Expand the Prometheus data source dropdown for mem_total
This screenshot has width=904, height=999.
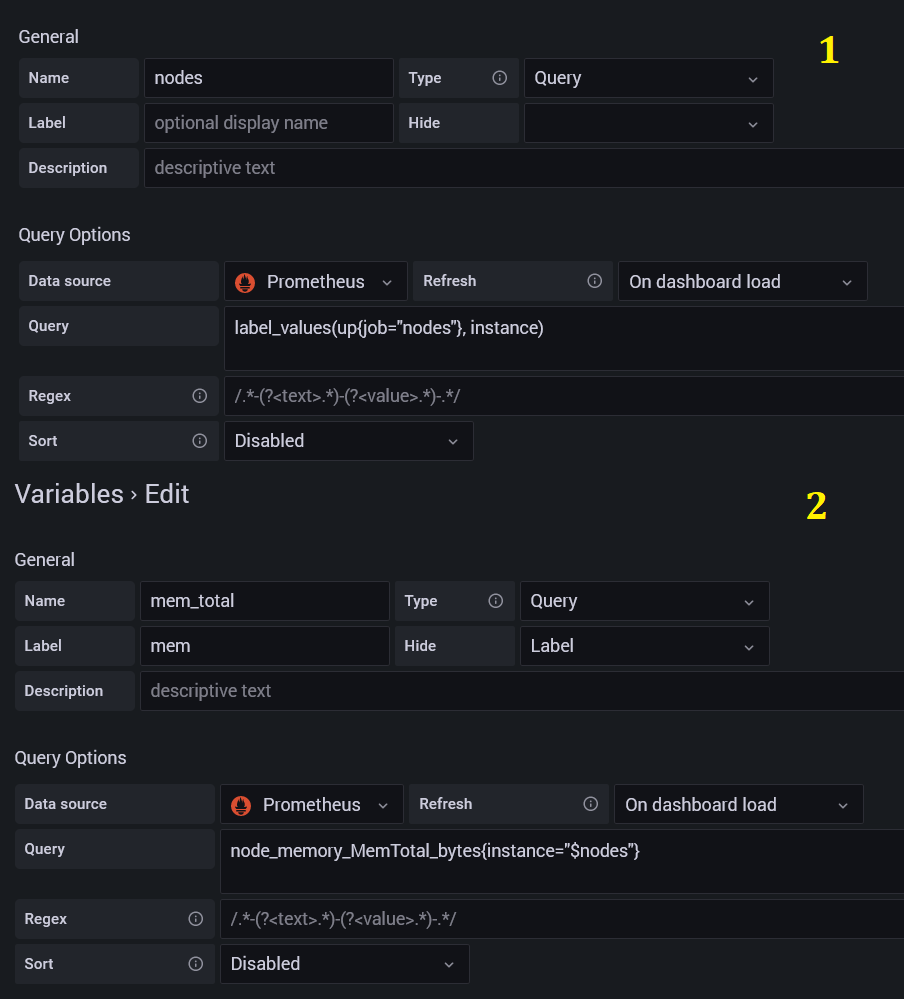pyautogui.click(x=311, y=804)
